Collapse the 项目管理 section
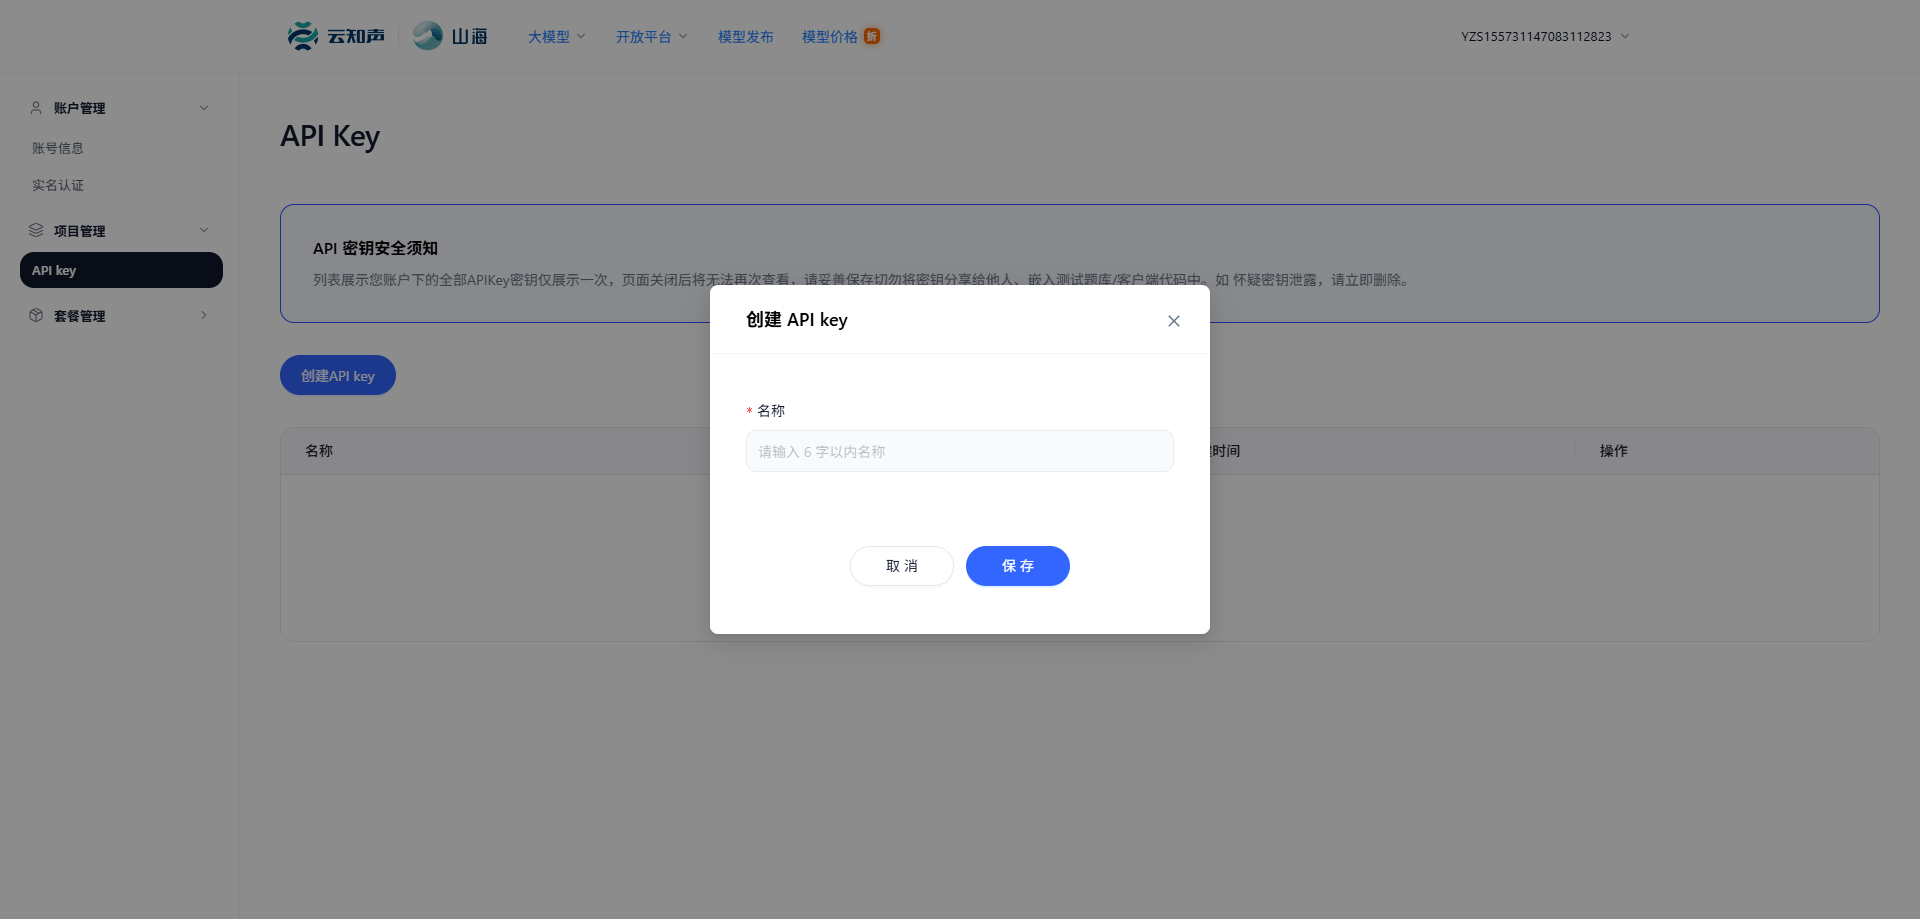 pos(204,229)
